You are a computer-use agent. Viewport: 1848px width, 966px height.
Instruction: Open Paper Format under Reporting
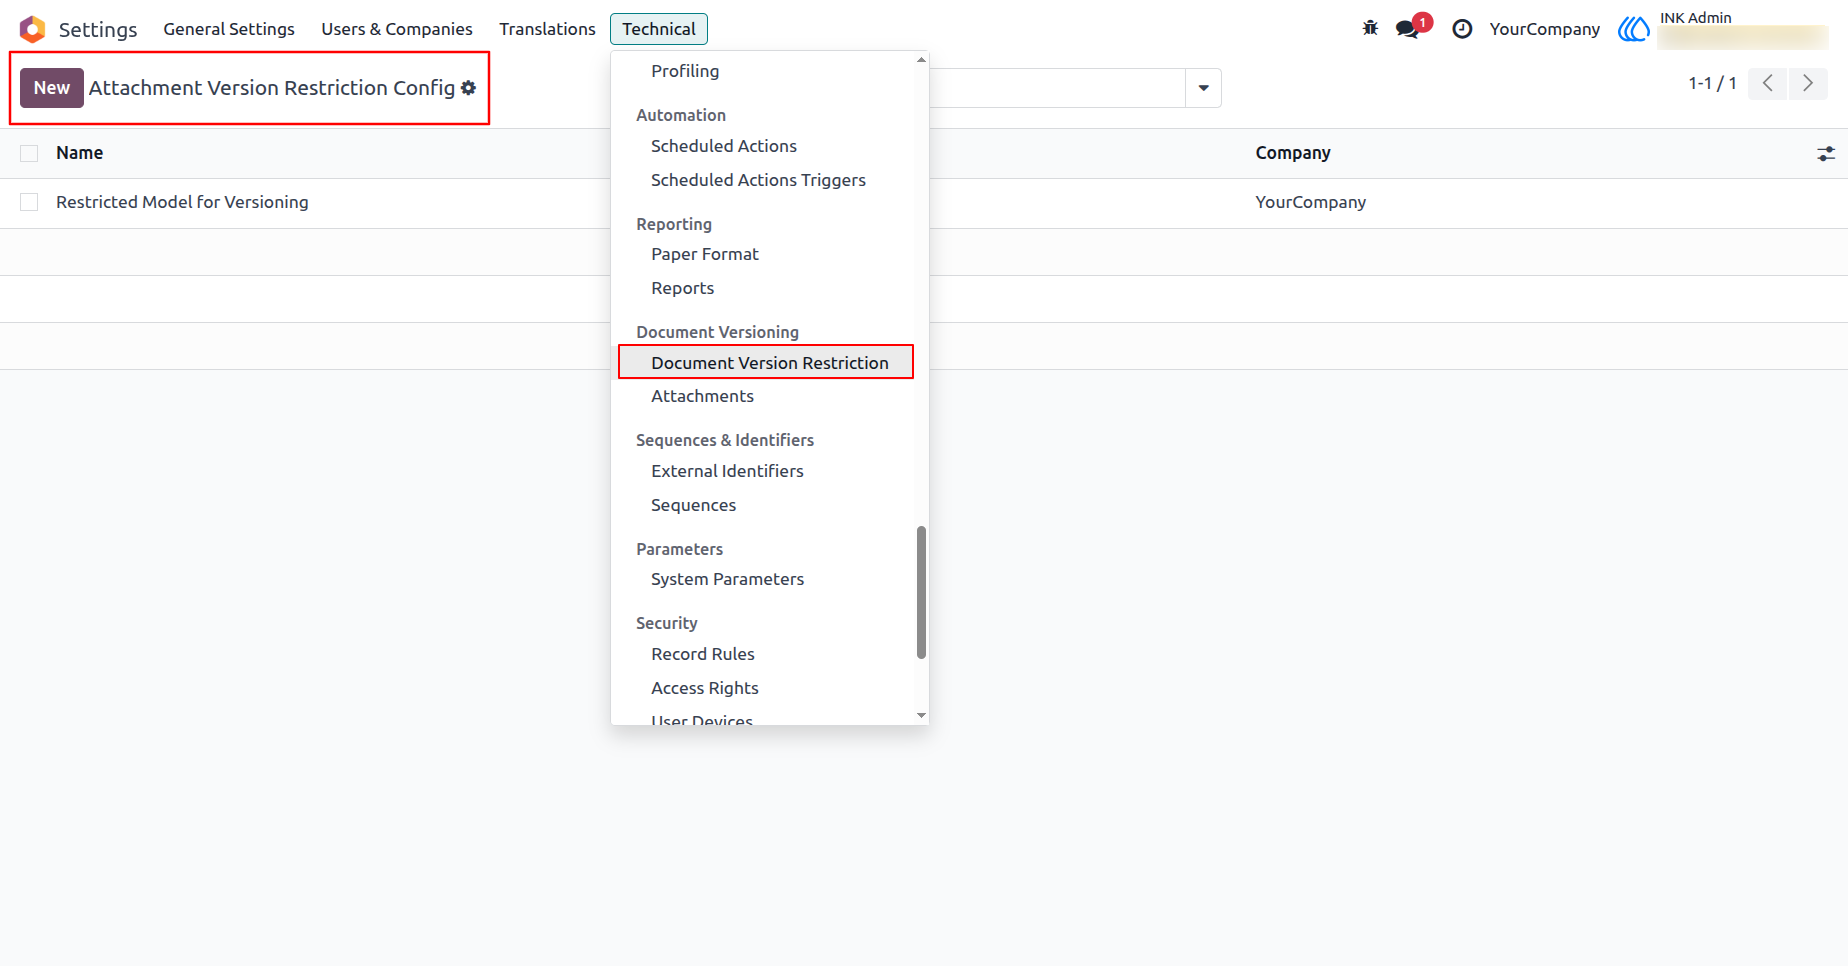[x=705, y=254]
